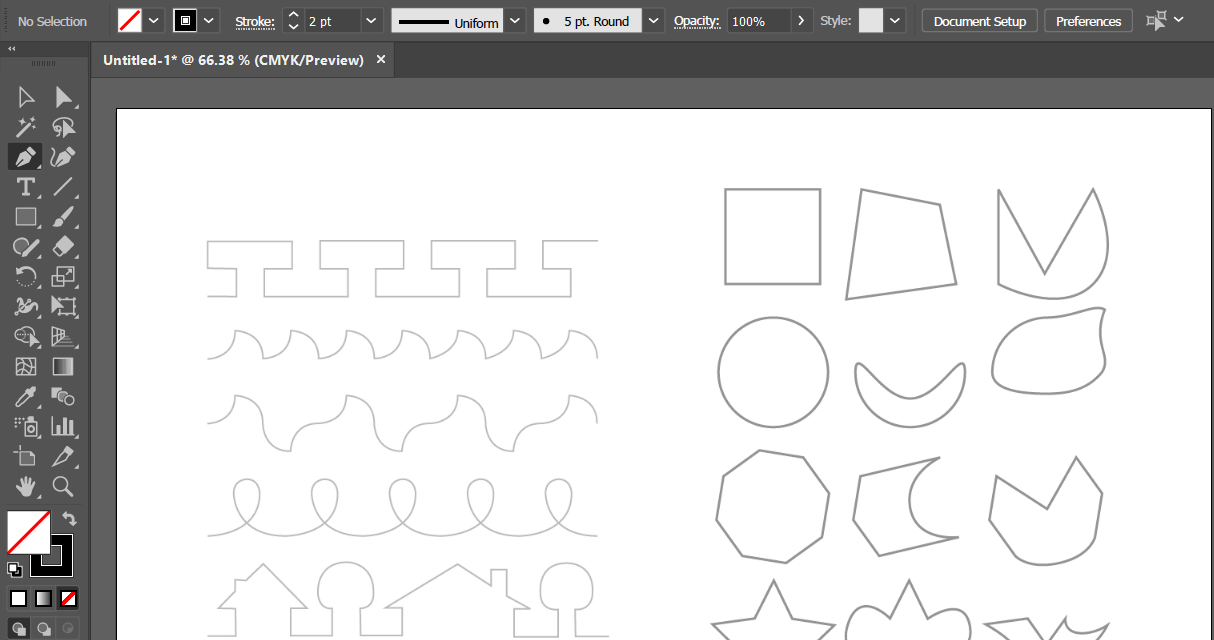Select the Gradient tool

pyautogui.click(x=64, y=367)
